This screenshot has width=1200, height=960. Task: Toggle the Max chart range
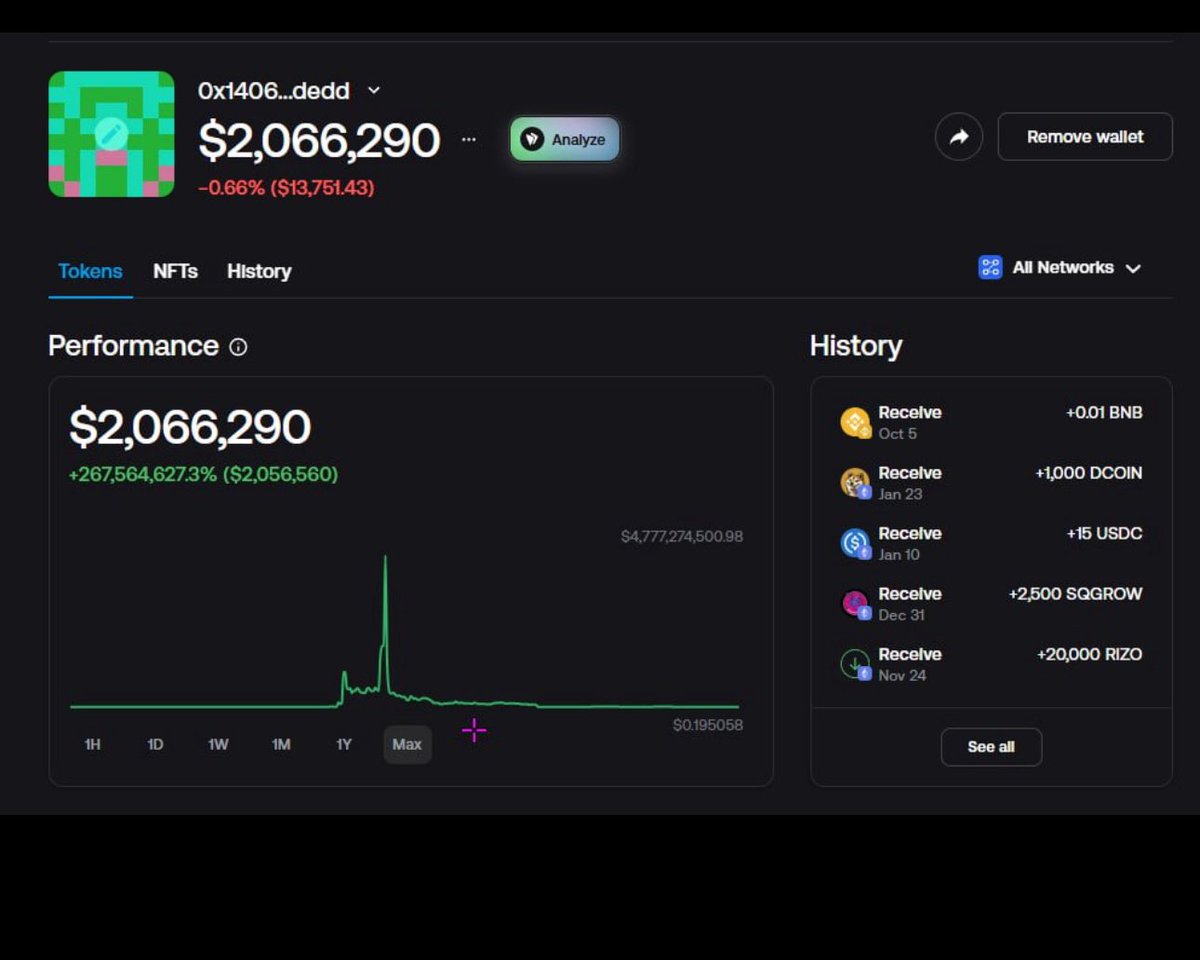[407, 744]
